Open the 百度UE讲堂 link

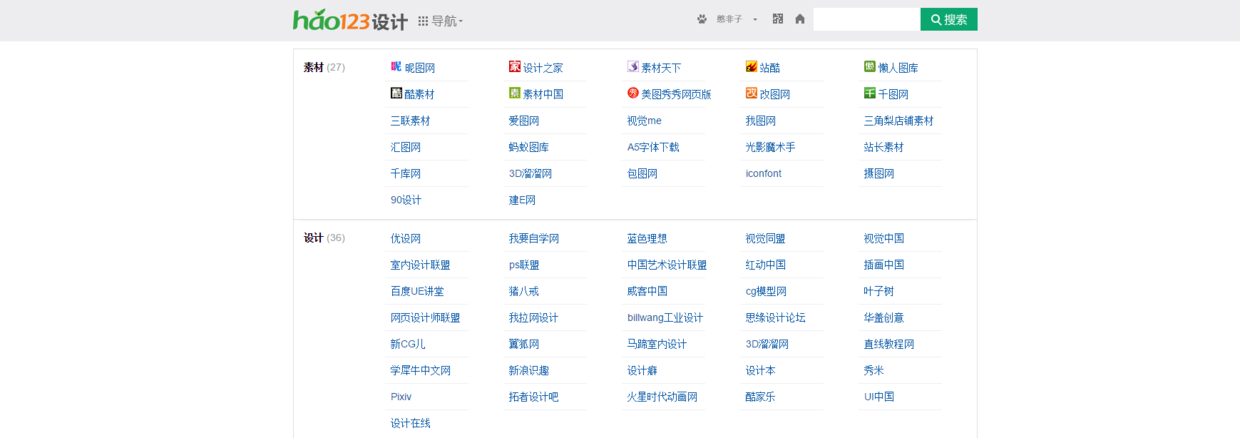click(x=417, y=291)
